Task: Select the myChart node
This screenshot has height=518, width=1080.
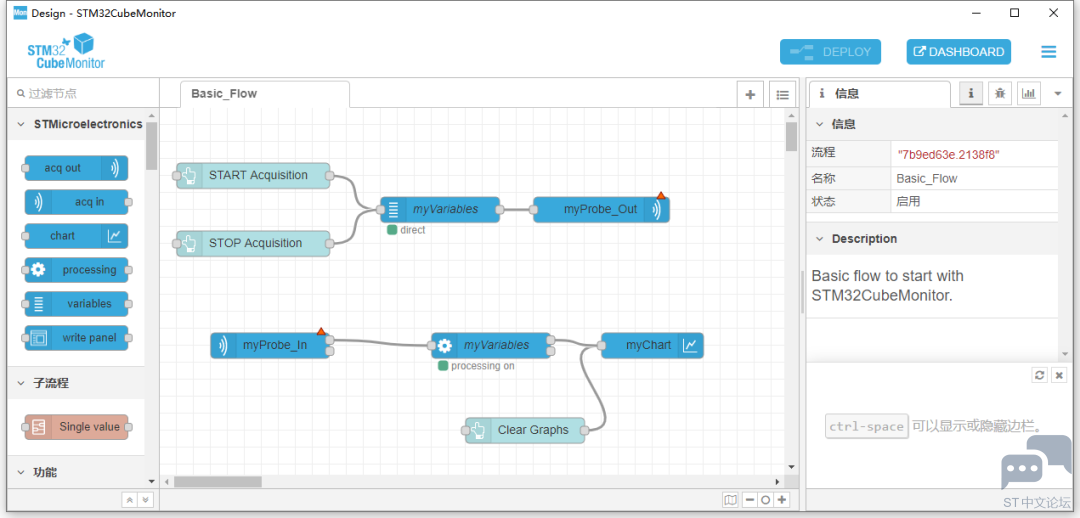Action: 652,346
